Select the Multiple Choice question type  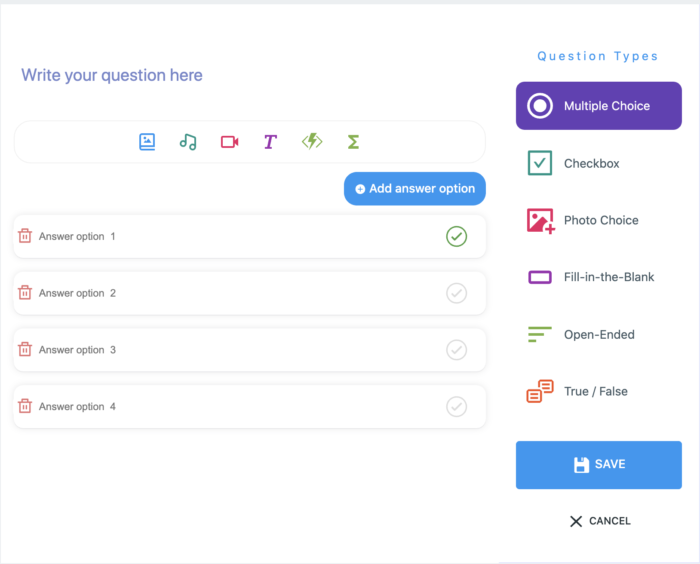point(598,106)
